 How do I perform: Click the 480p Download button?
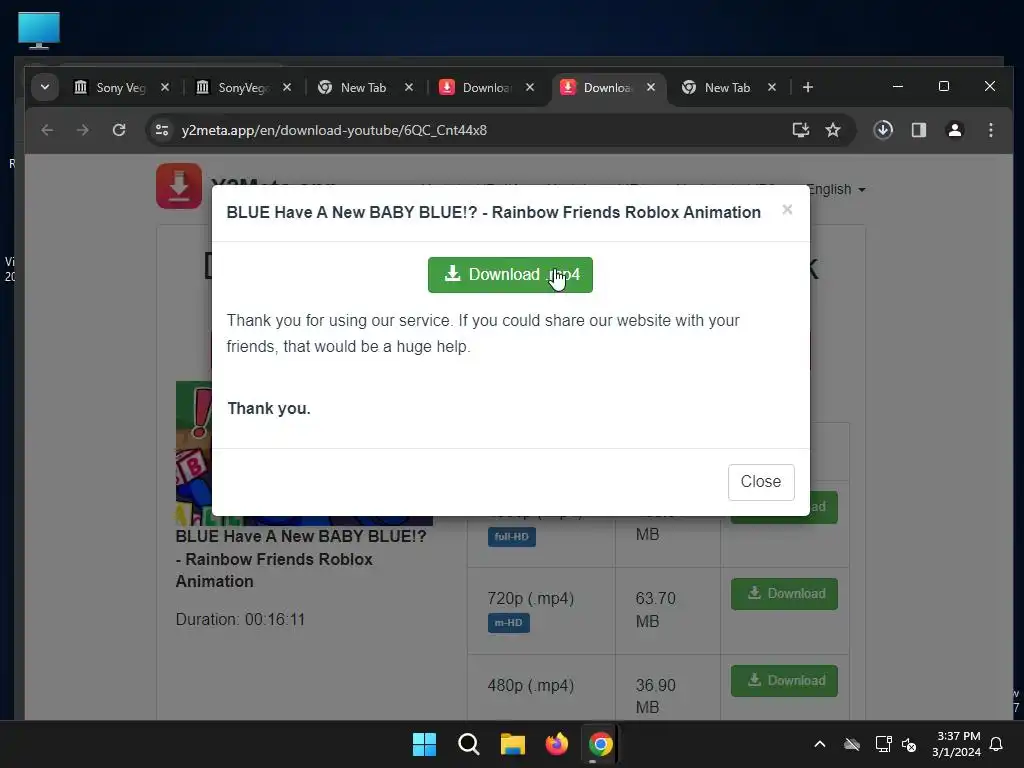coord(784,680)
